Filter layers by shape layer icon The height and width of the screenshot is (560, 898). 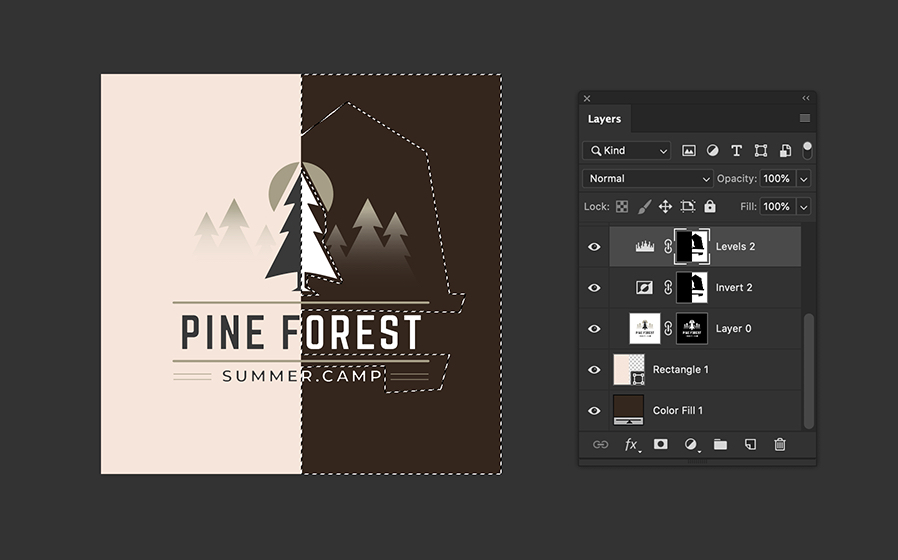761,151
